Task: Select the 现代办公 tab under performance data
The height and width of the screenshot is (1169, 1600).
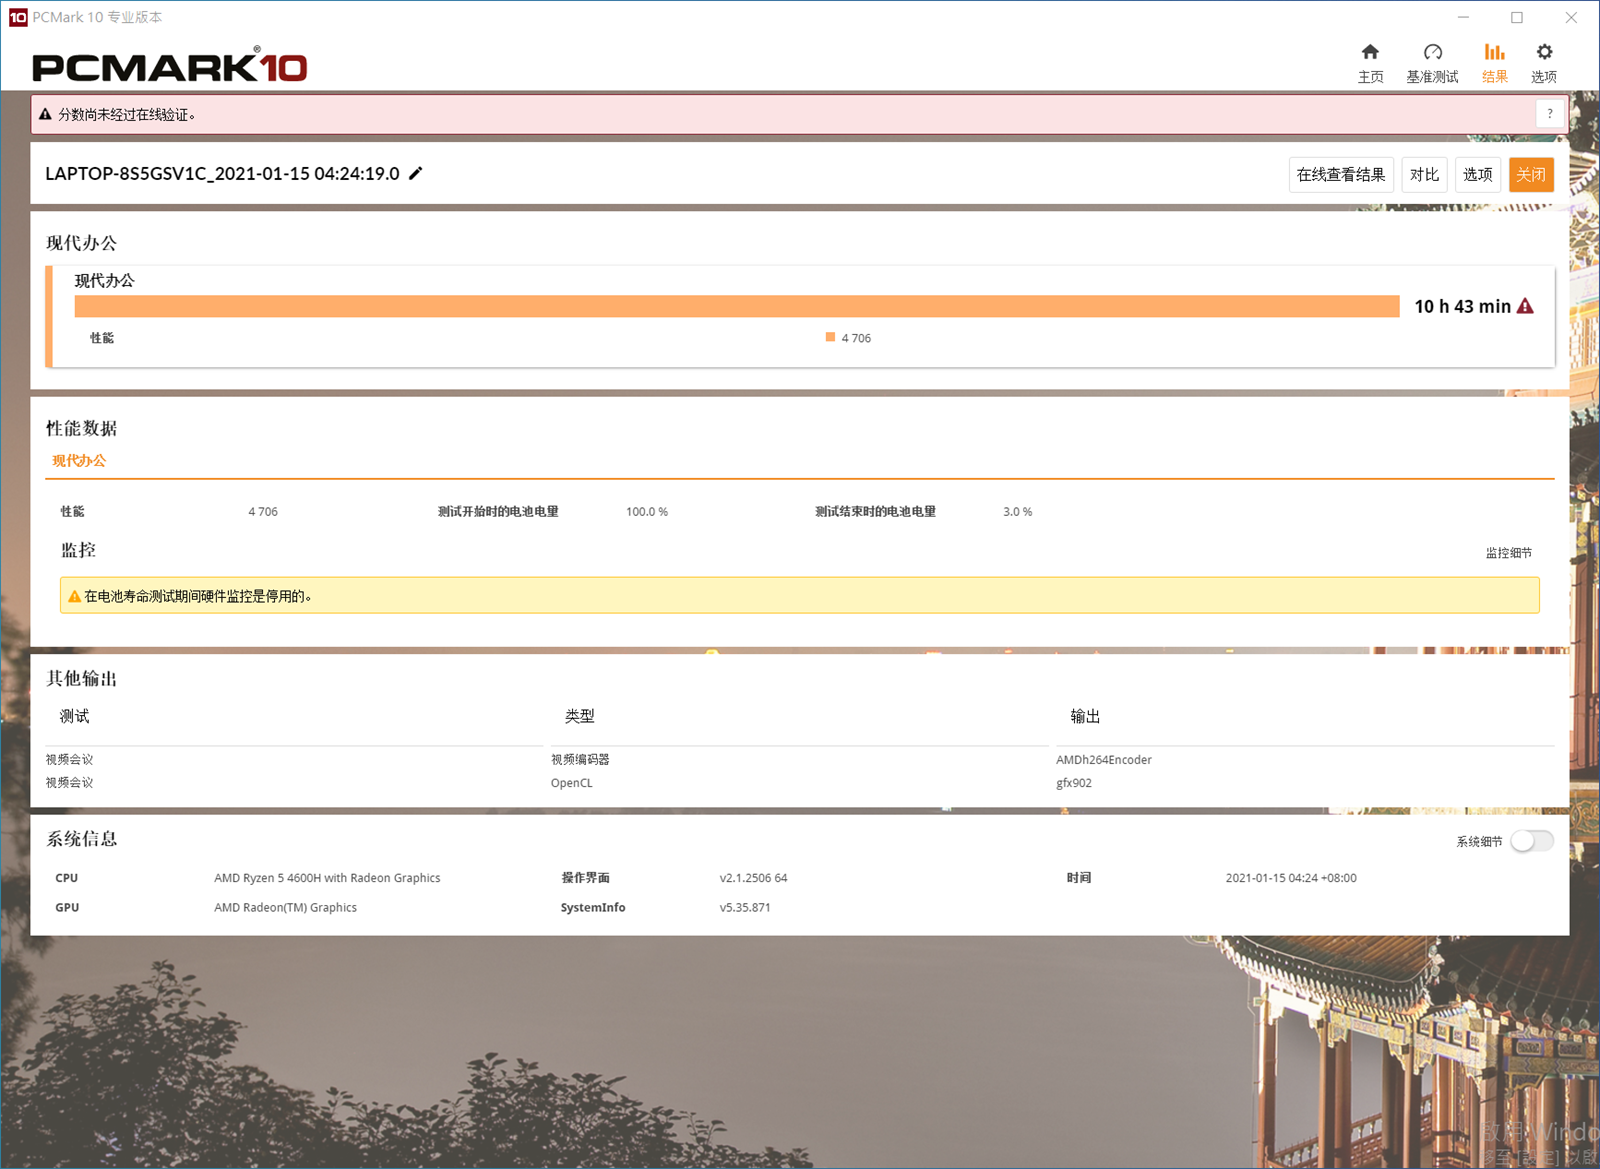Action: click(x=79, y=461)
